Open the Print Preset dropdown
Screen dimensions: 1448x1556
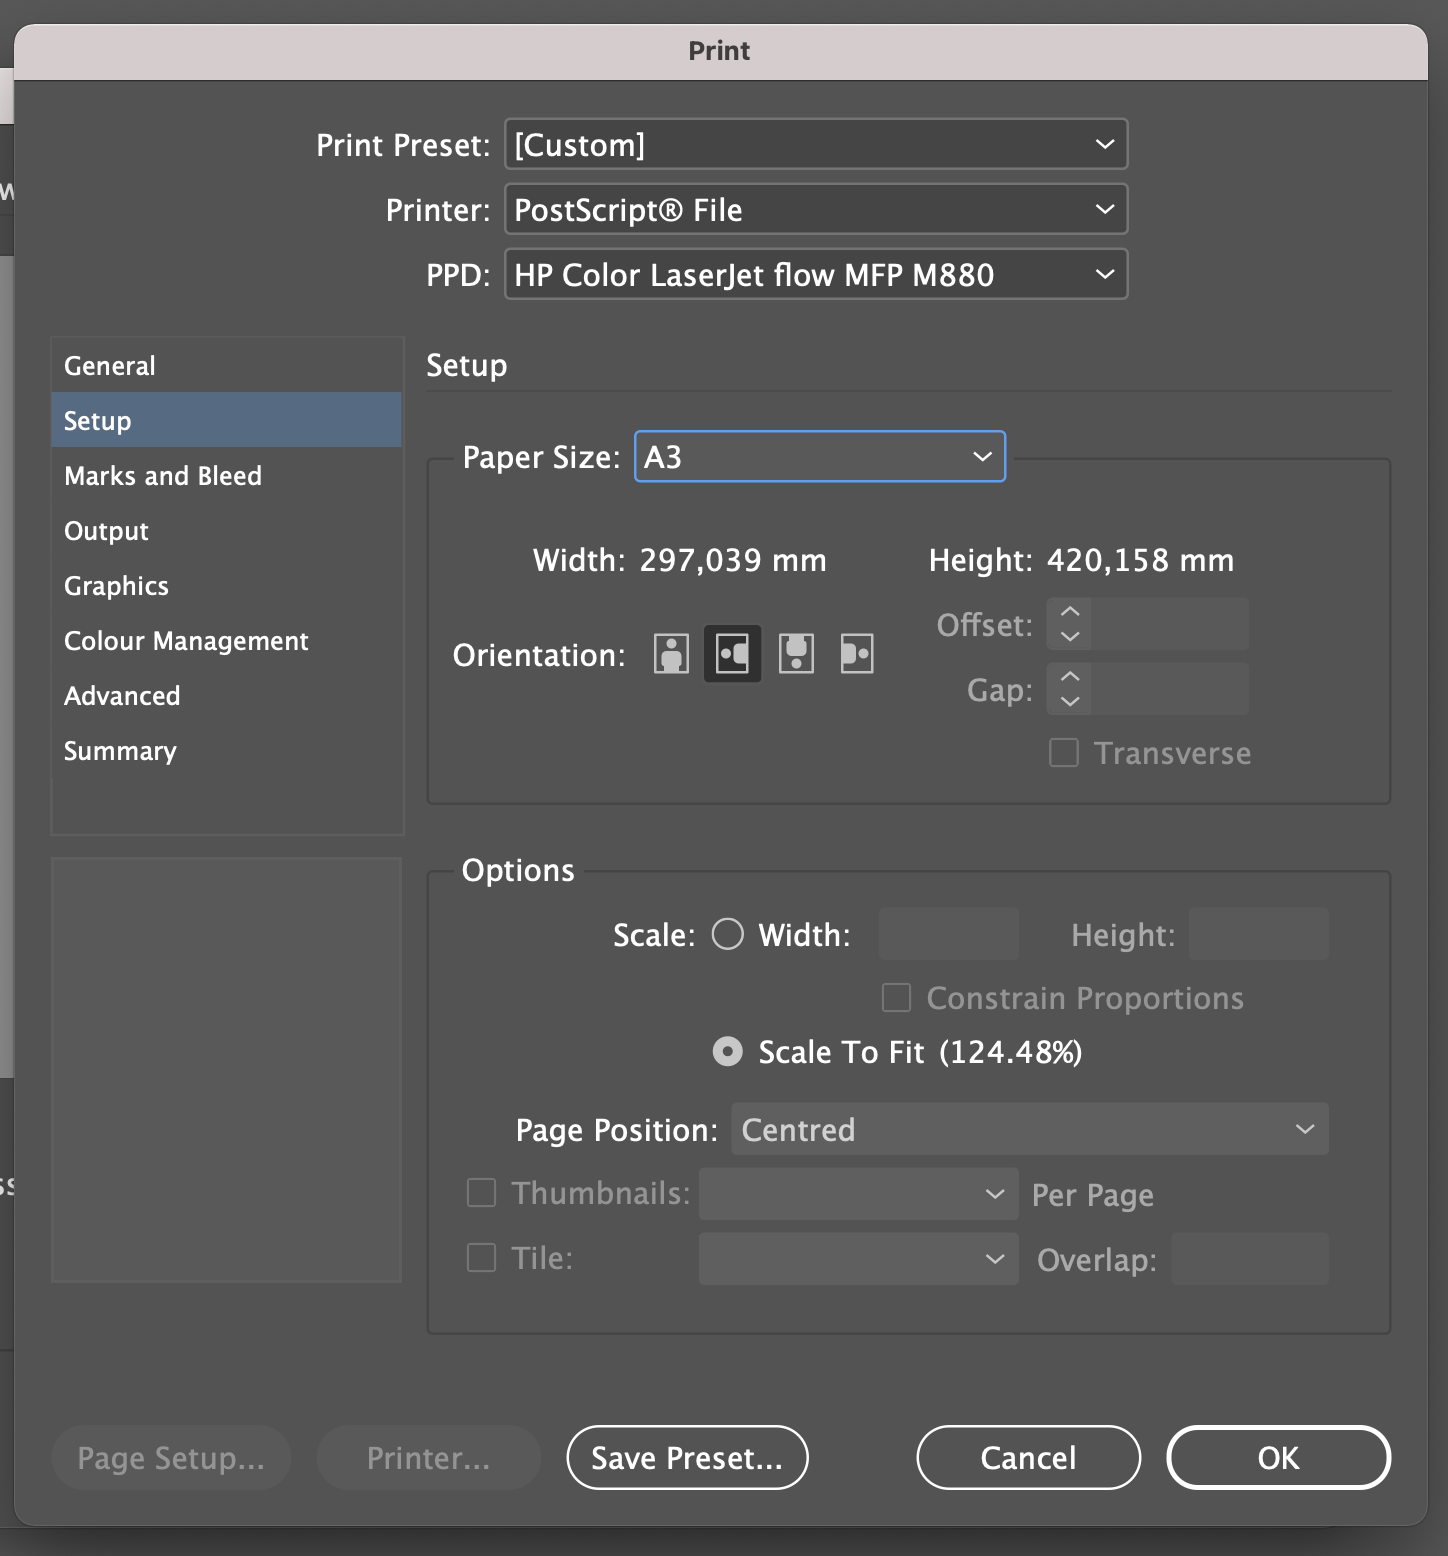[x=816, y=145]
